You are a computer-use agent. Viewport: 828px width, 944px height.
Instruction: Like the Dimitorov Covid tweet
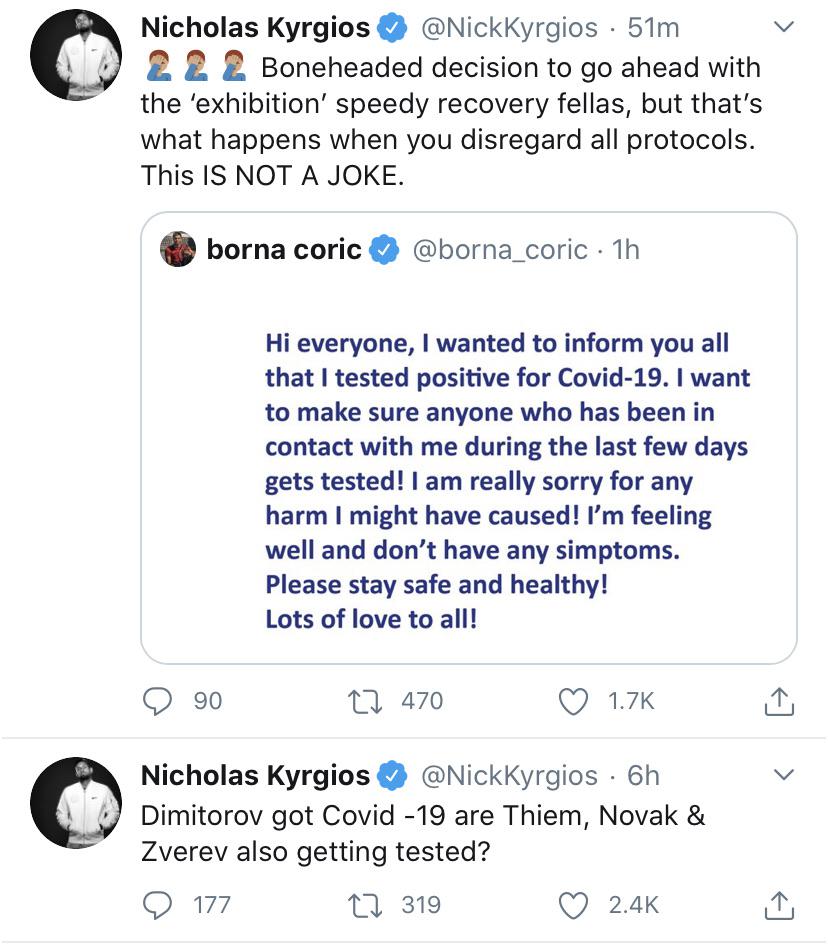click(x=573, y=905)
